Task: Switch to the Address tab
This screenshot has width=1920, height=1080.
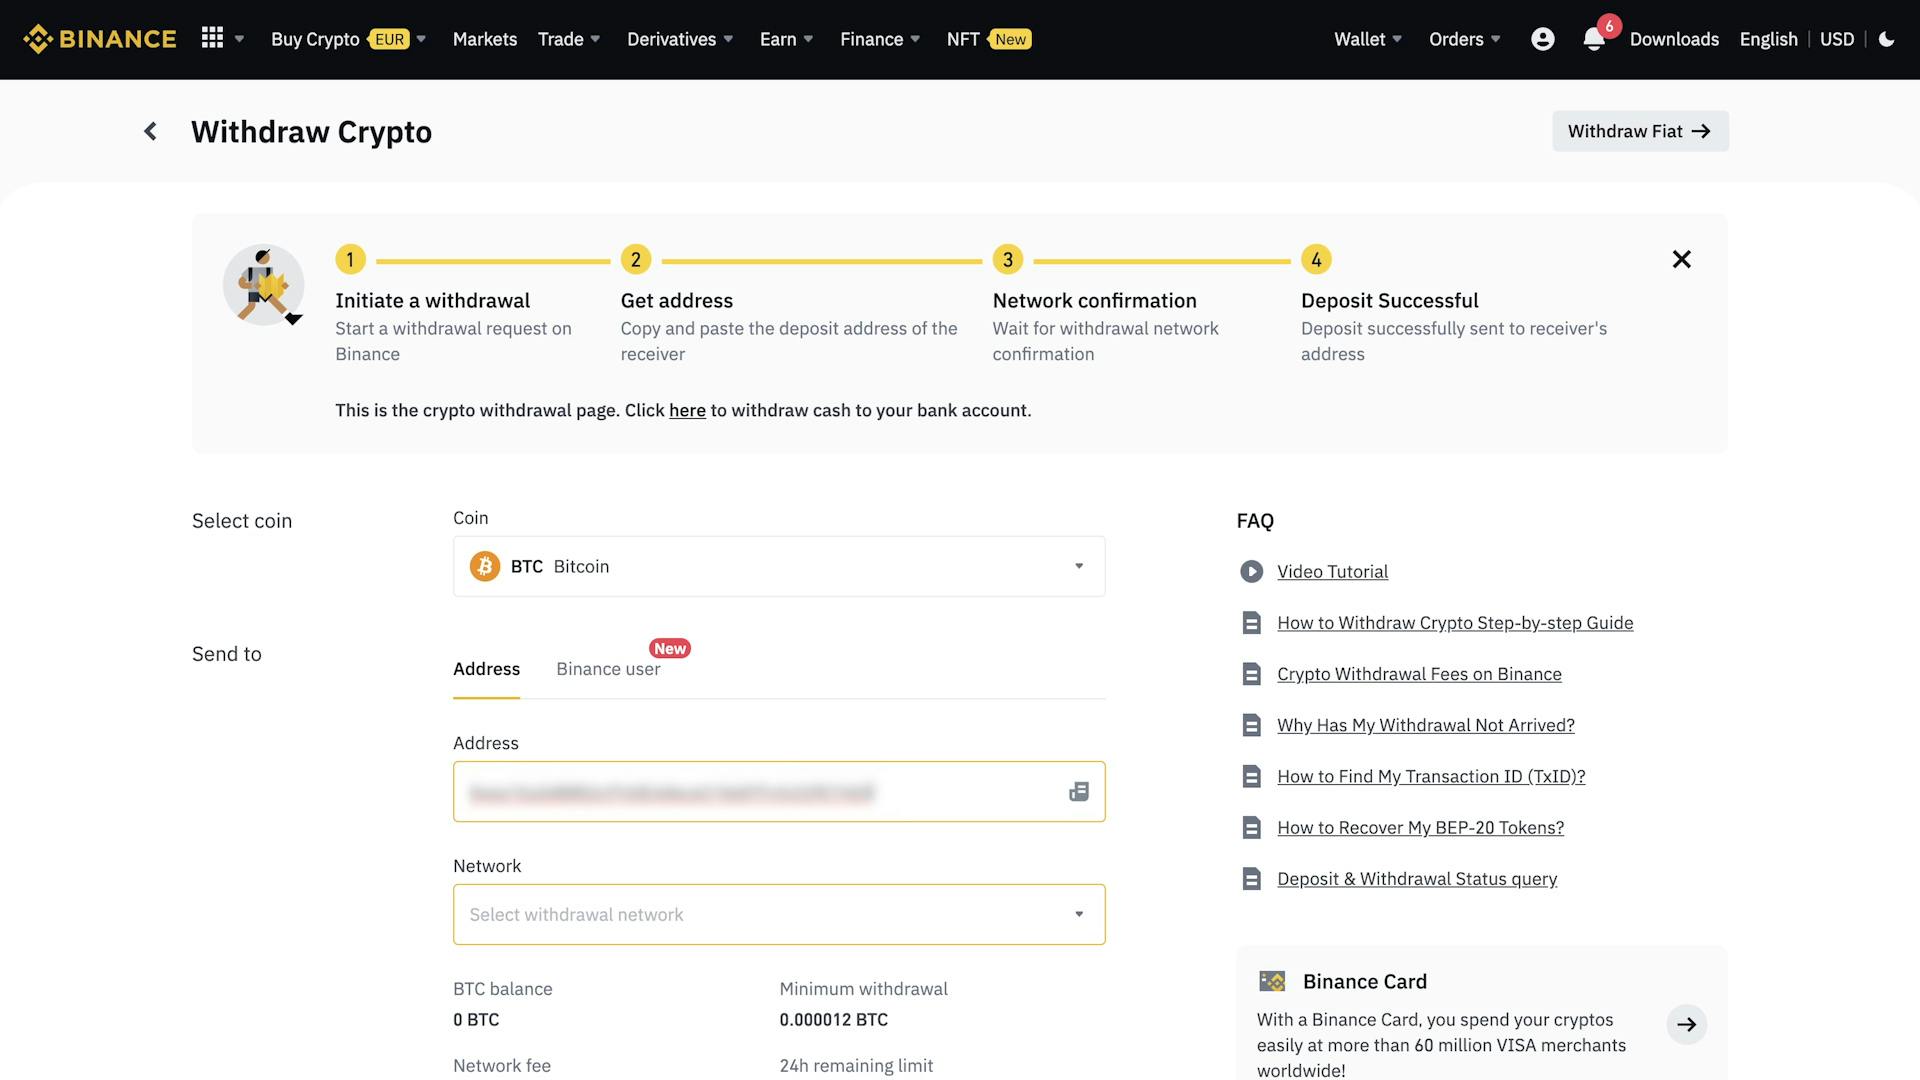Action: pos(485,667)
